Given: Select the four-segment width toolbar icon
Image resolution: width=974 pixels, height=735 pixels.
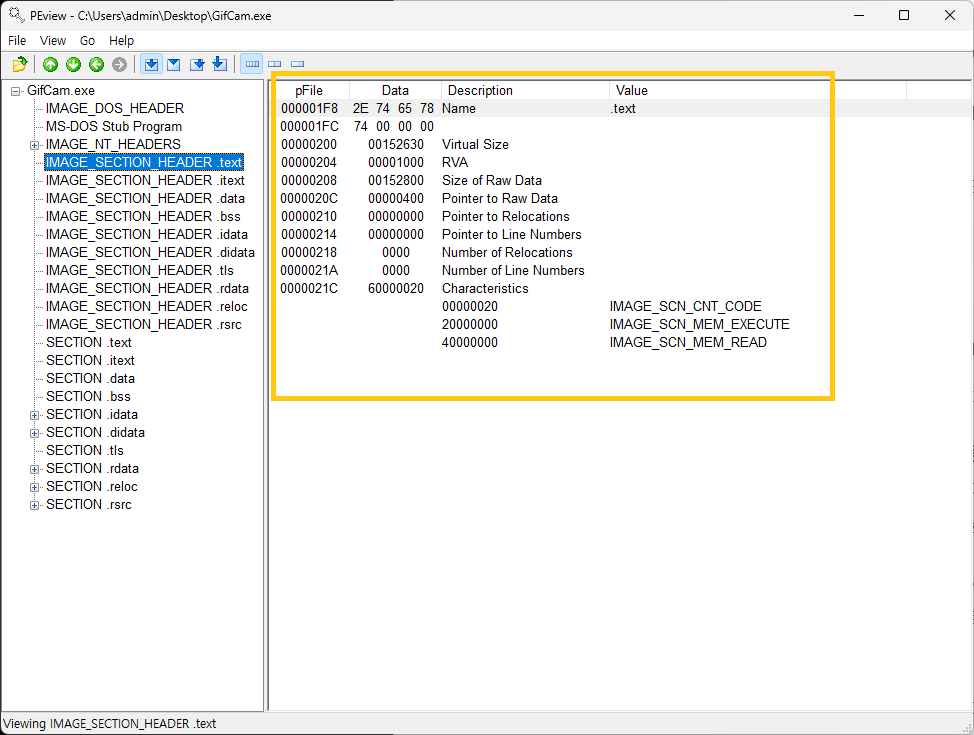Looking at the screenshot, I should [251, 65].
